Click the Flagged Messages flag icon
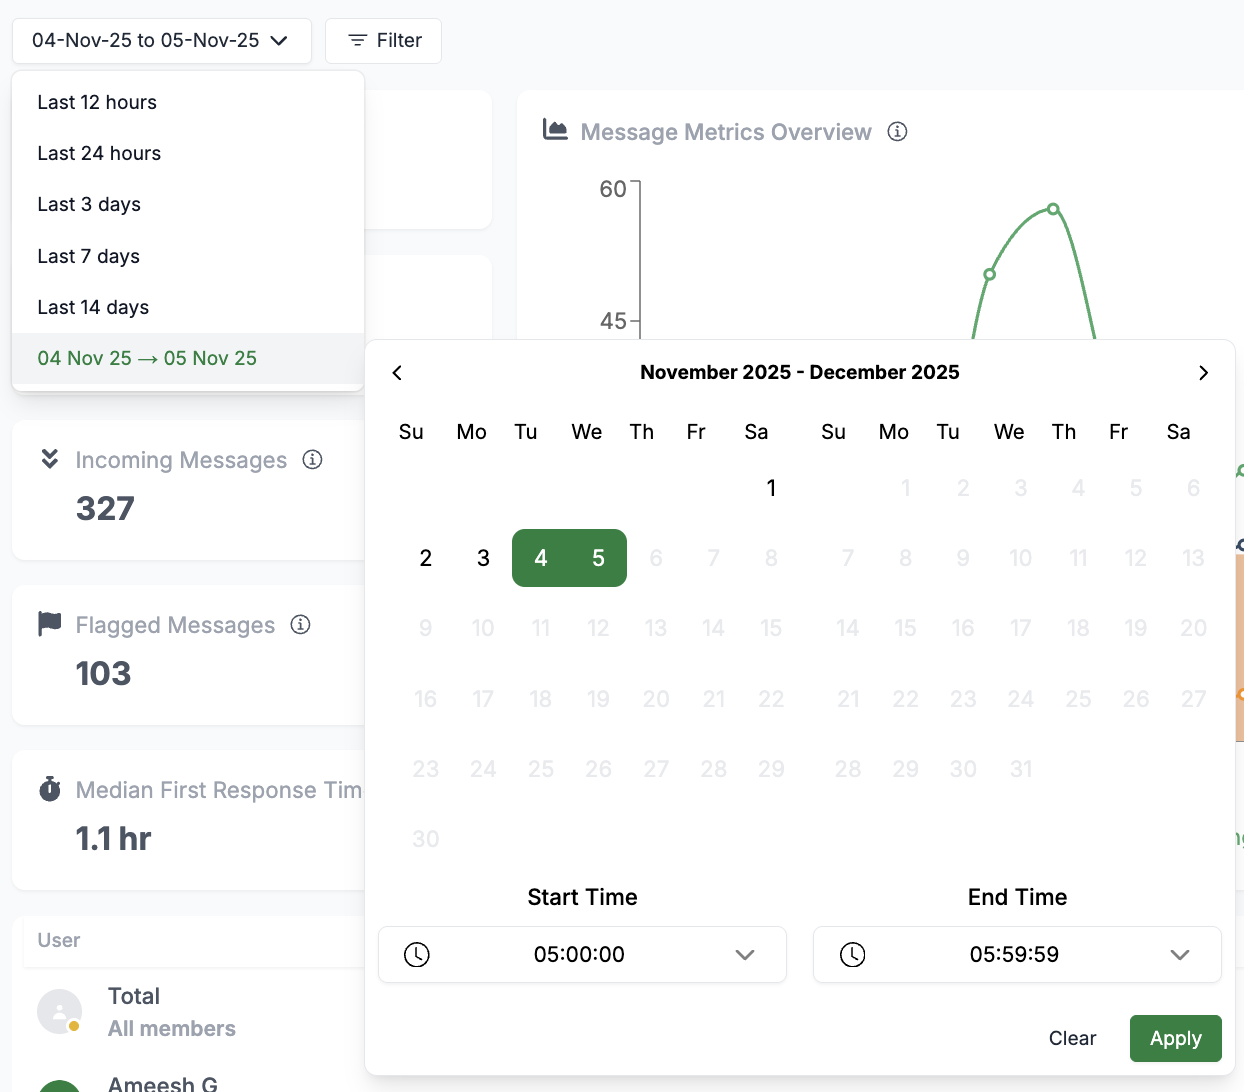The width and height of the screenshot is (1244, 1092). 50,624
